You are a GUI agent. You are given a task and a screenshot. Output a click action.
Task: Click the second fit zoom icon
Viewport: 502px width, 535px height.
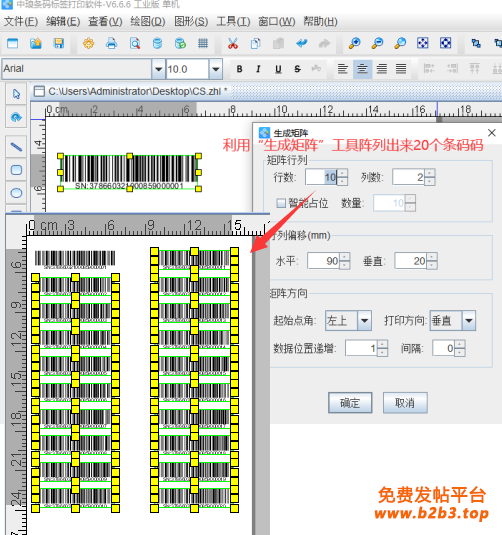[446, 43]
